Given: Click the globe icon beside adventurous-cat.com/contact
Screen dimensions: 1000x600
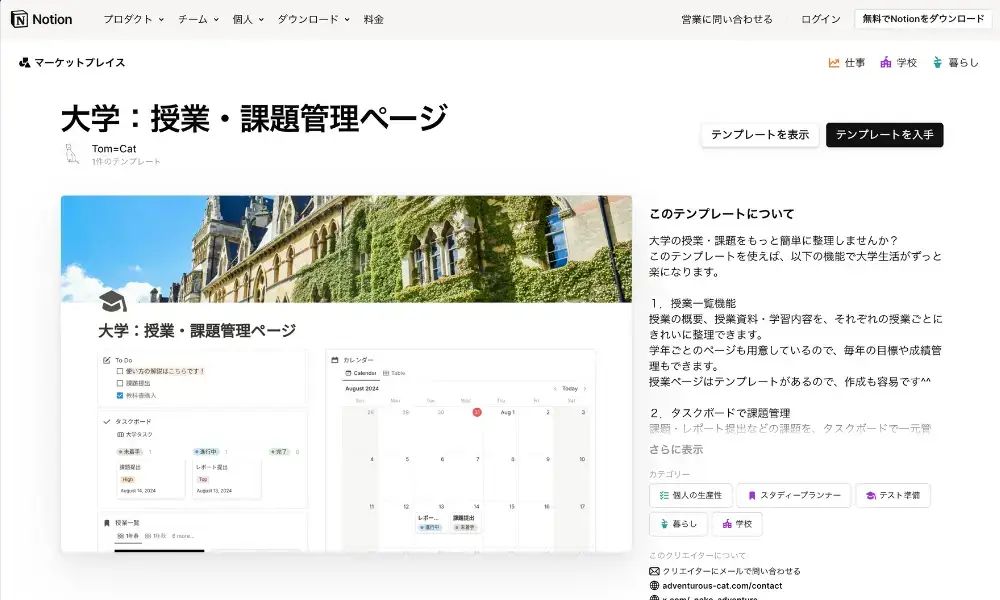Looking at the screenshot, I should (654, 586).
